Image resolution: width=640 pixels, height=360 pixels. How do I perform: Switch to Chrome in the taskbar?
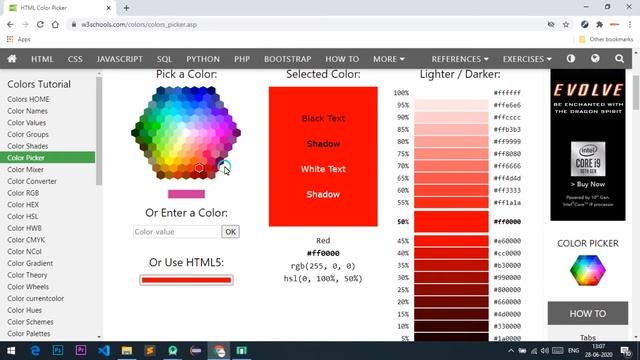[219, 351]
